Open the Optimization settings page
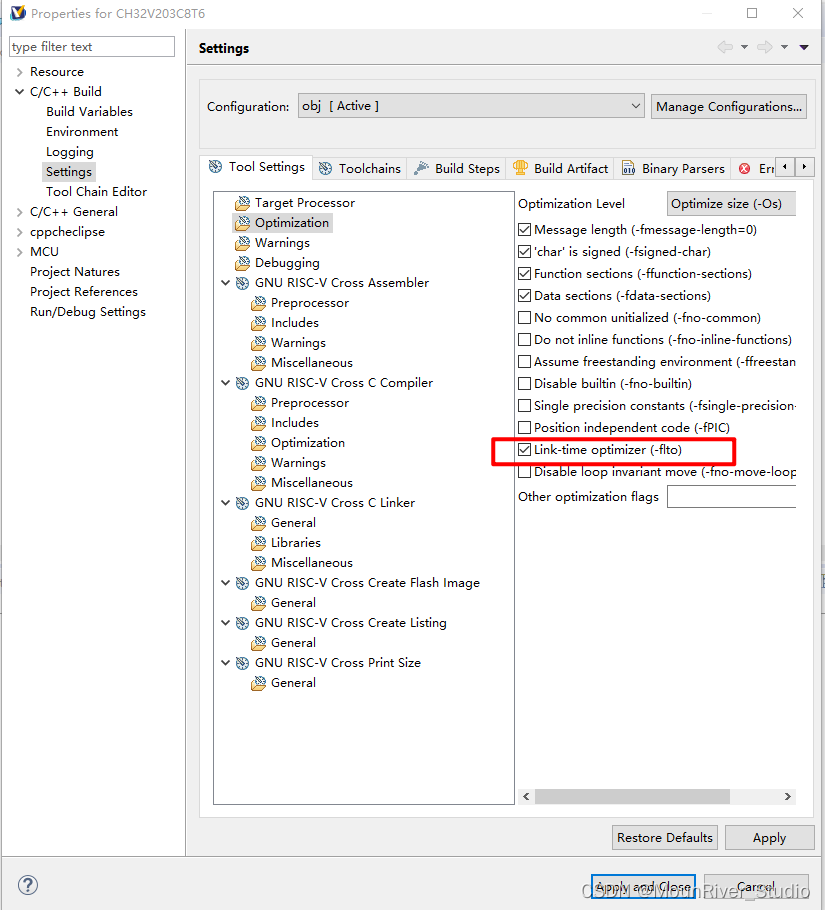Screen dimensions: 825x910 click(290, 222)
